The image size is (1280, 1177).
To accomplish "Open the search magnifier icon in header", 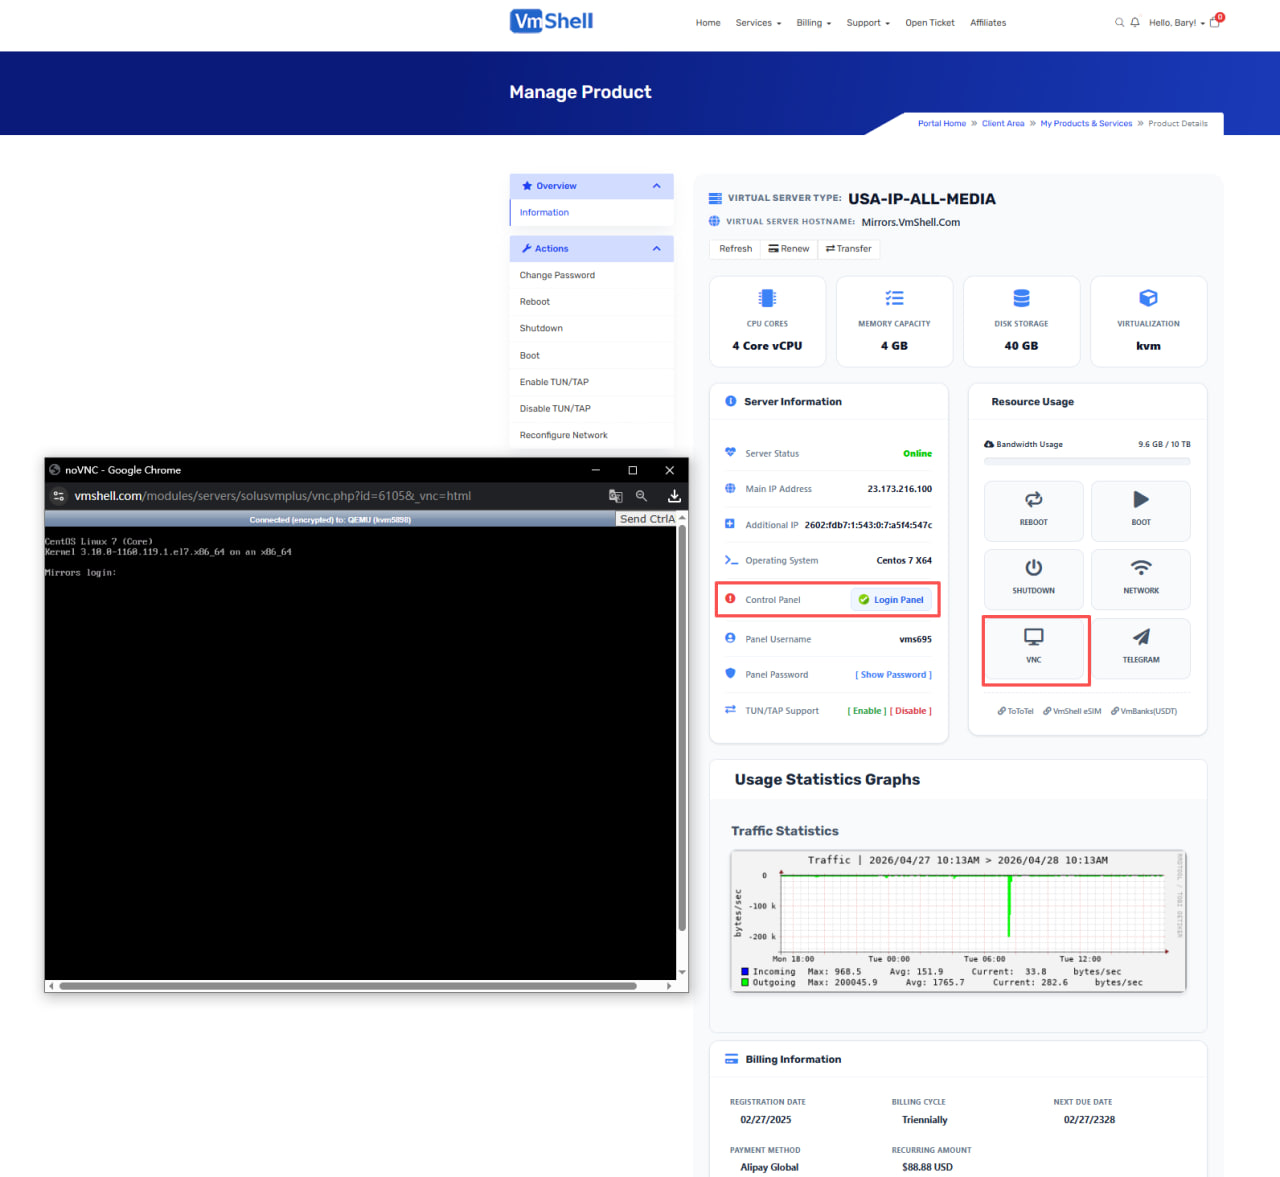I will (1119, 22).
